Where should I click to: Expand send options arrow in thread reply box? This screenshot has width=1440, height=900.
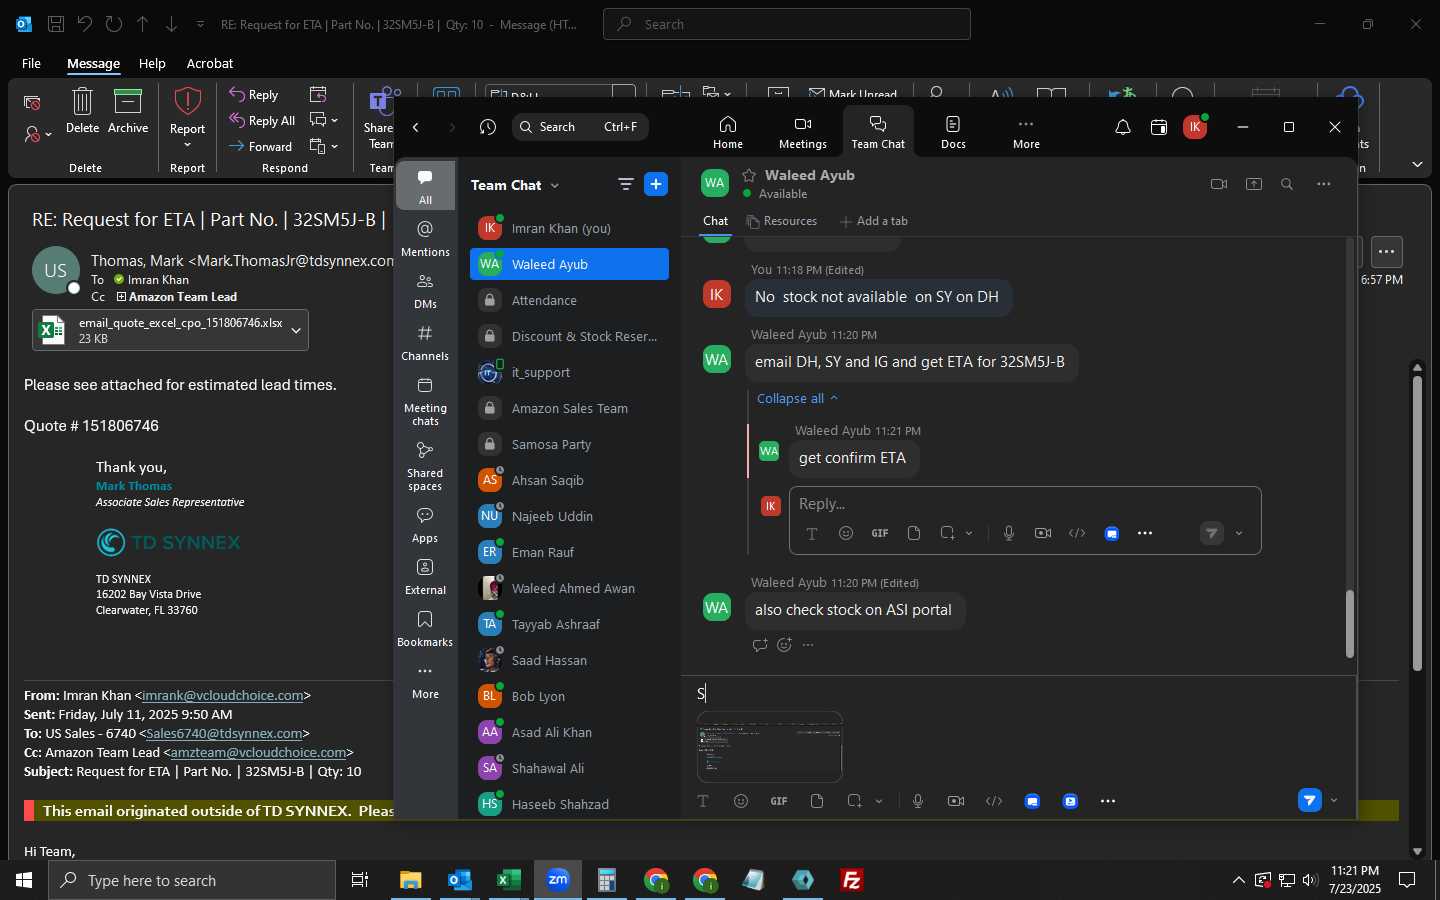coord(1239,533)
